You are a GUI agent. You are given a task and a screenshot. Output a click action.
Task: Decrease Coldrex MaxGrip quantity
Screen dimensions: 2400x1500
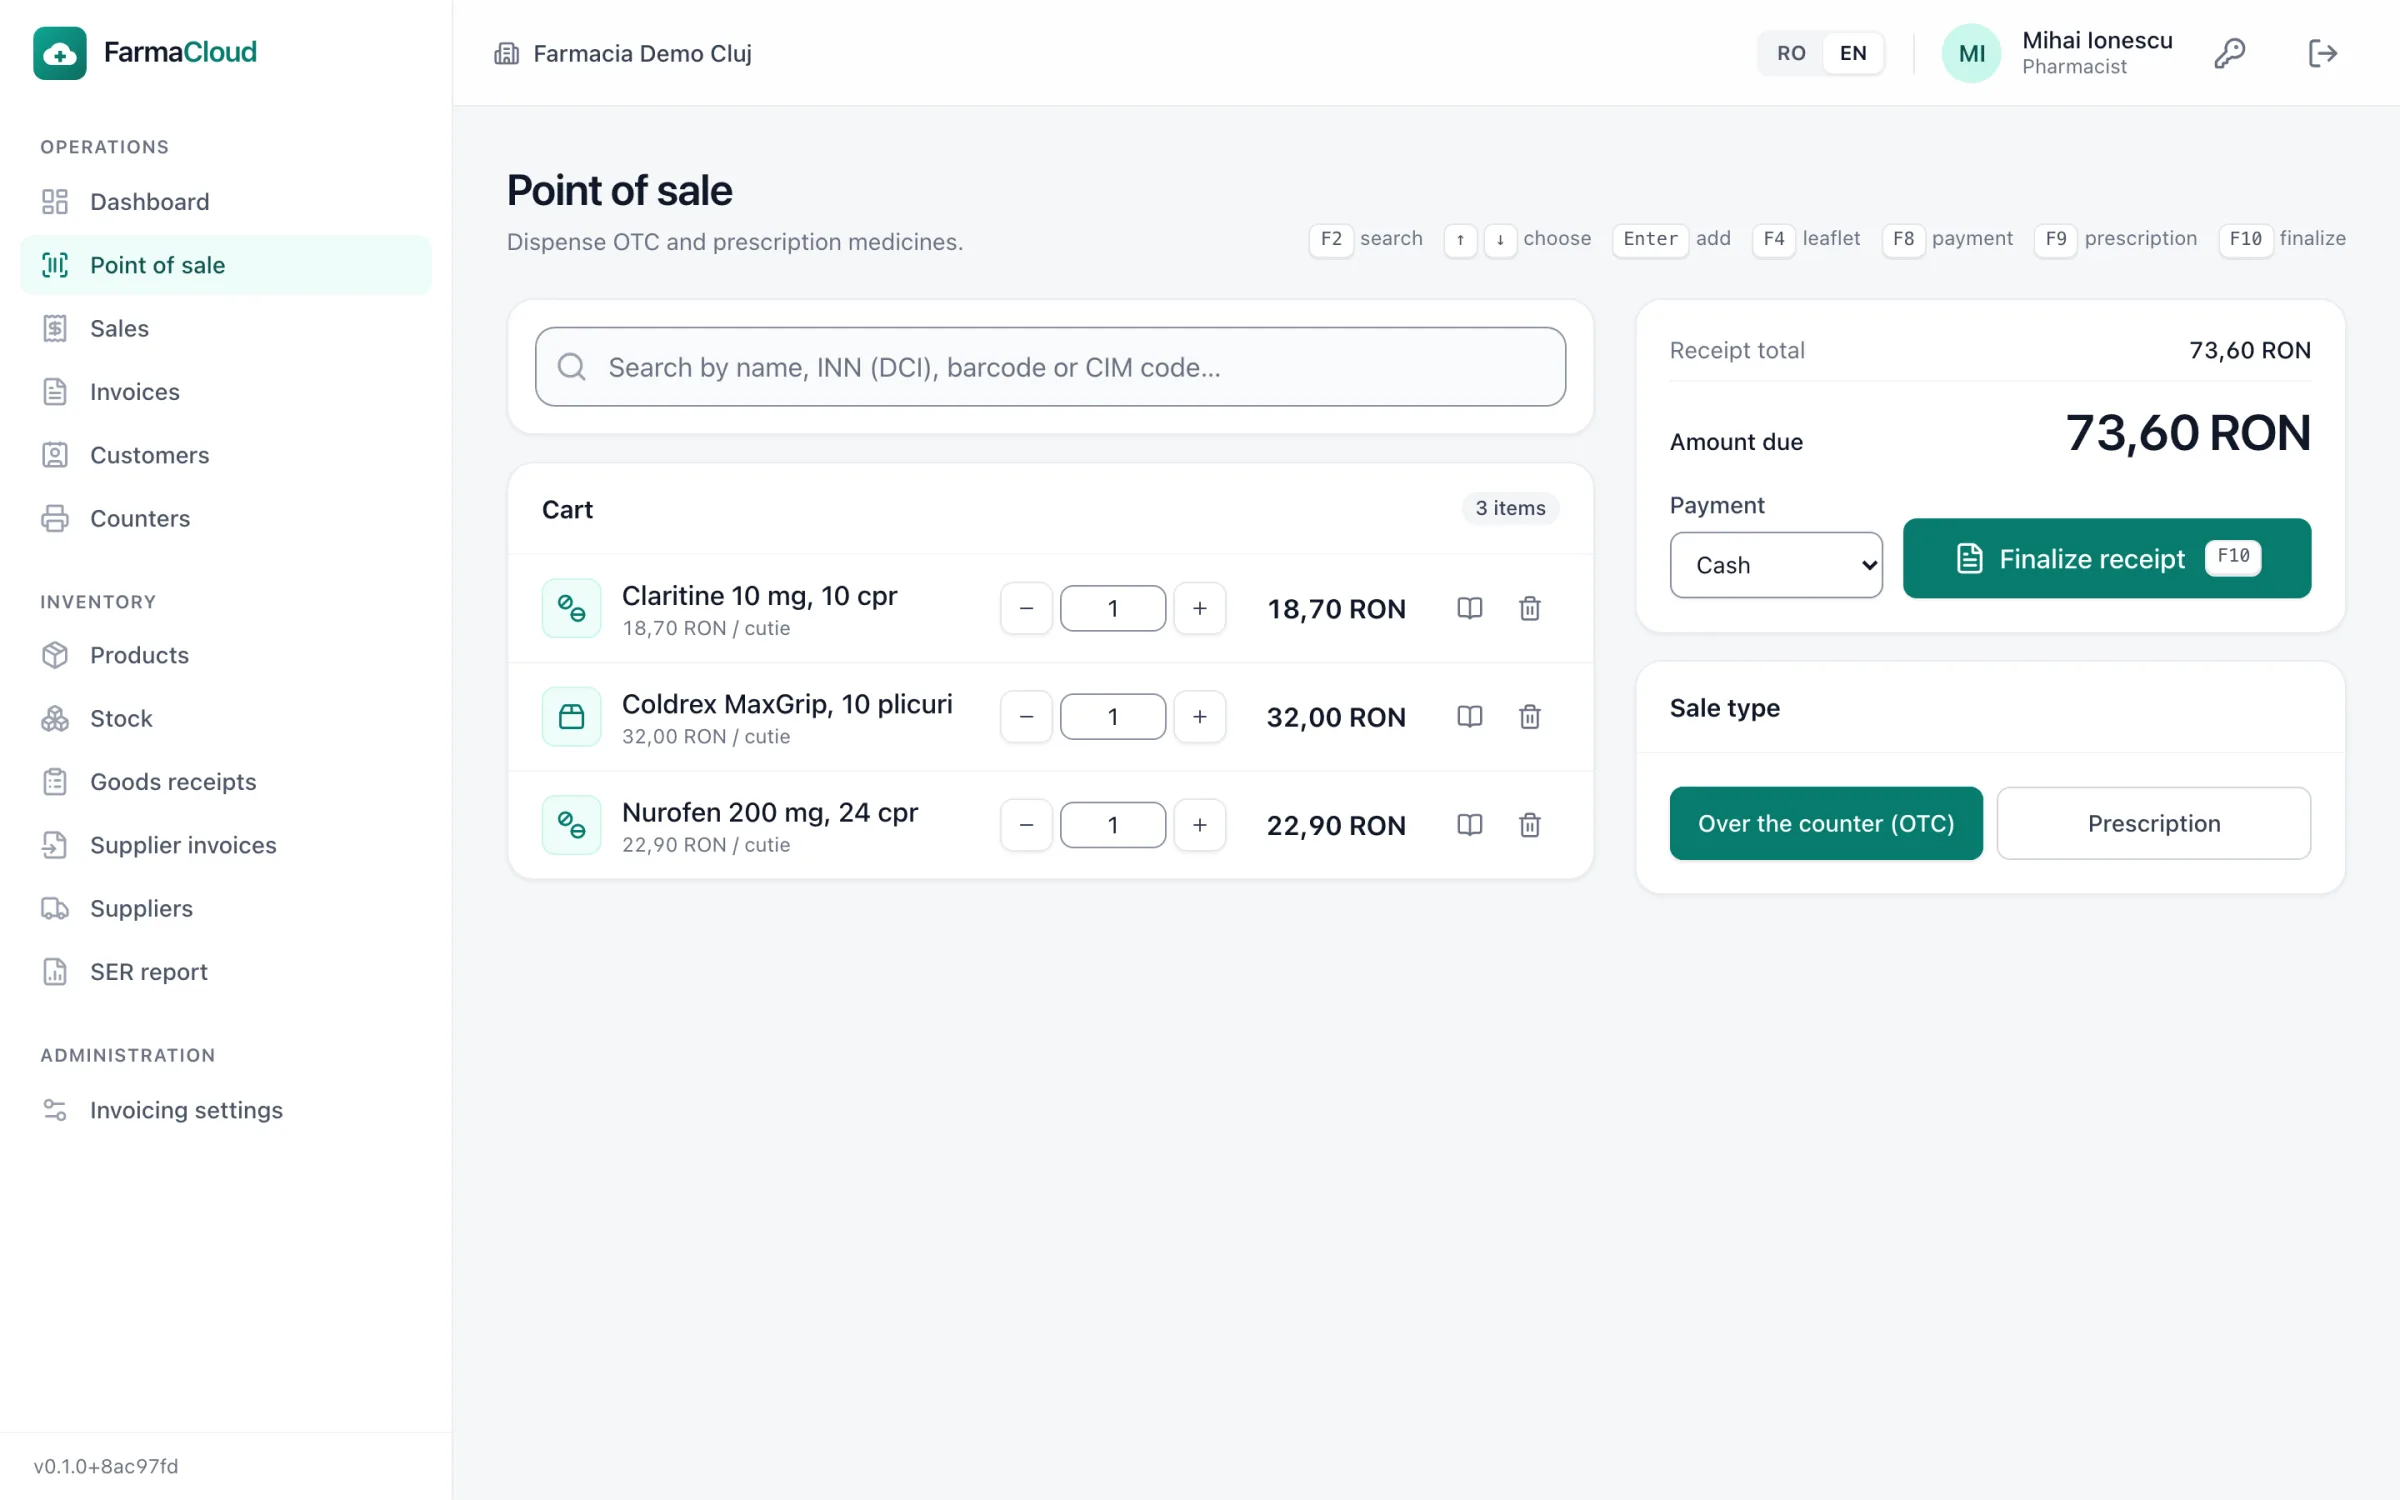point(1026,716)
